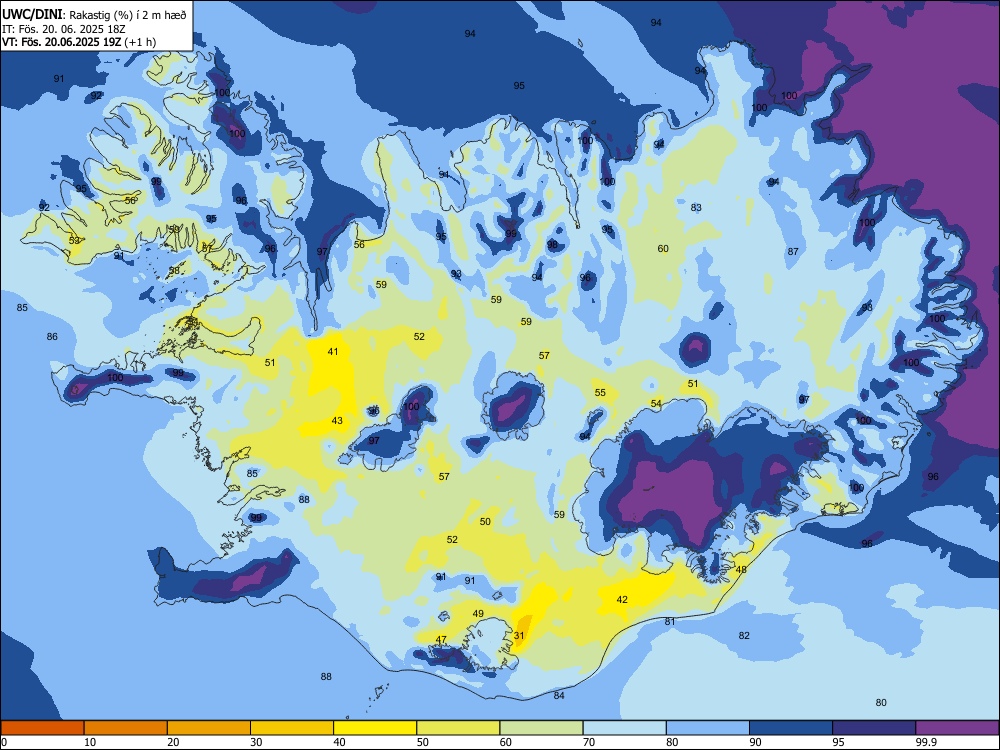Click the UWC/DINI model title
This screenshot has width=1000, height=750.
(x=33, y=15)
